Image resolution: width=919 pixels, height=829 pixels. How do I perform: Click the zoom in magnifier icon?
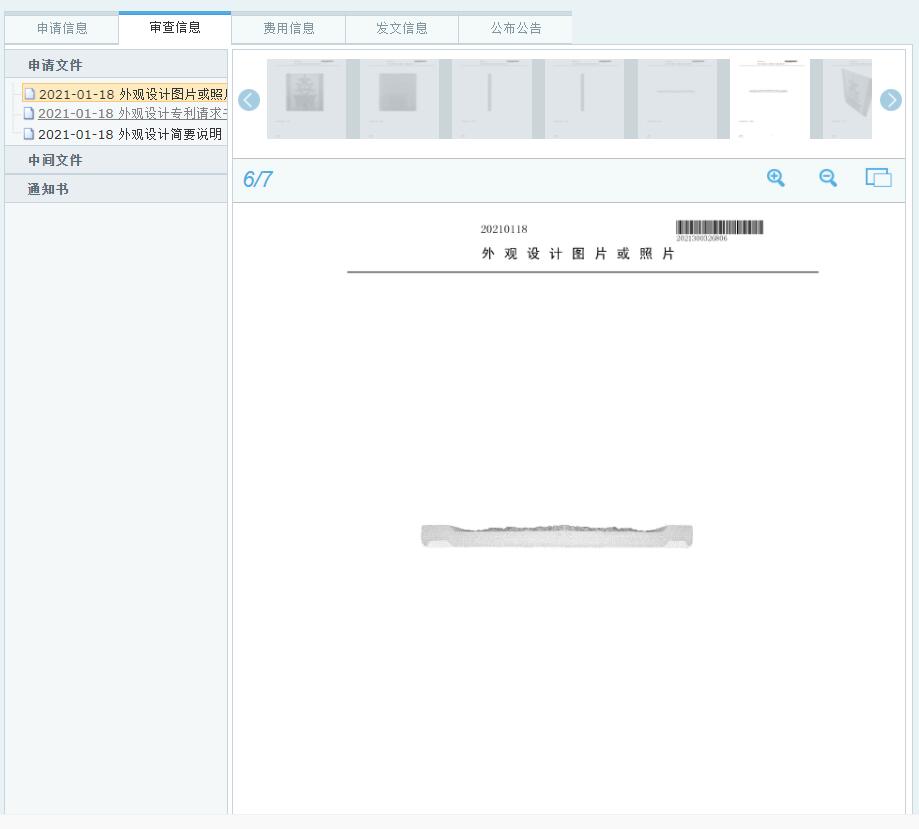[x=775, y=178]
